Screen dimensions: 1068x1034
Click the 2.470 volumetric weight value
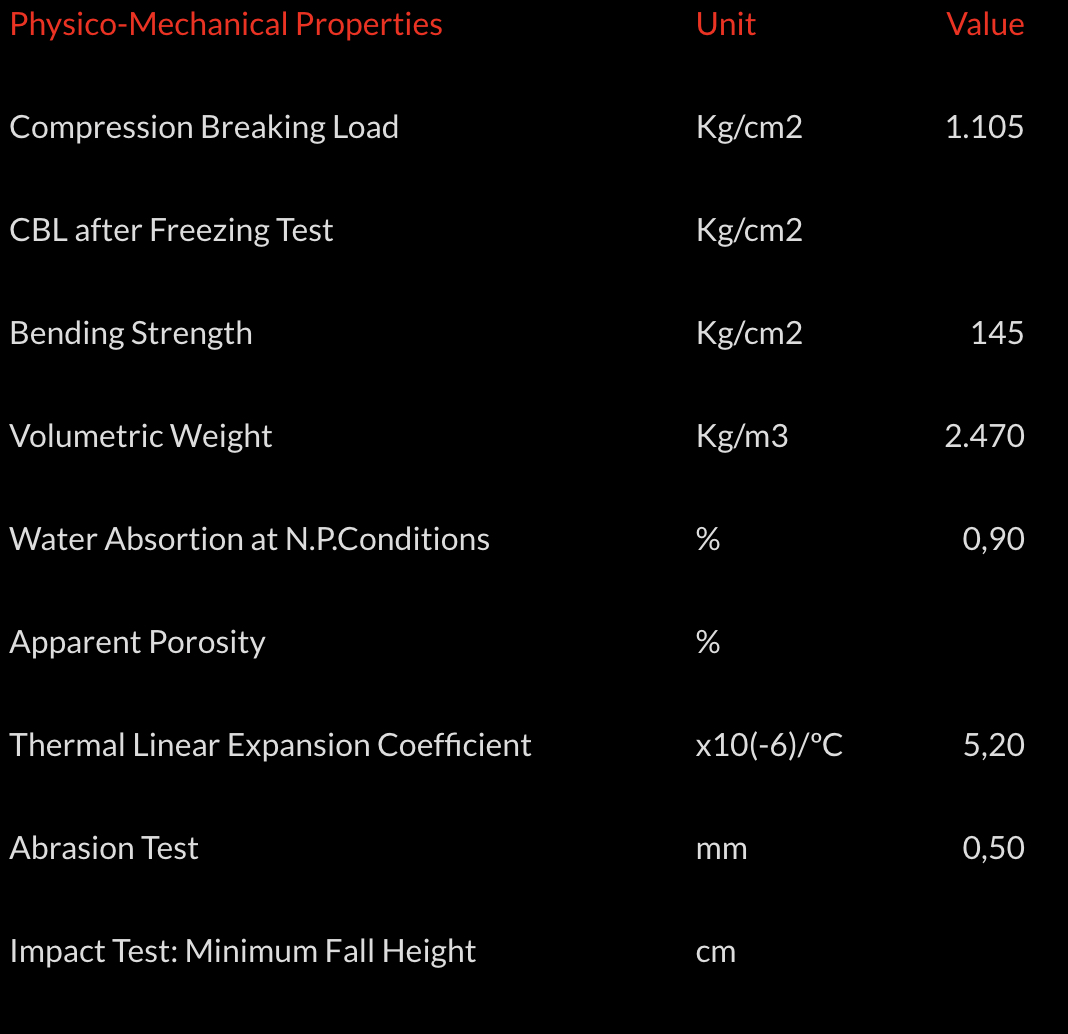coord(984,436)
